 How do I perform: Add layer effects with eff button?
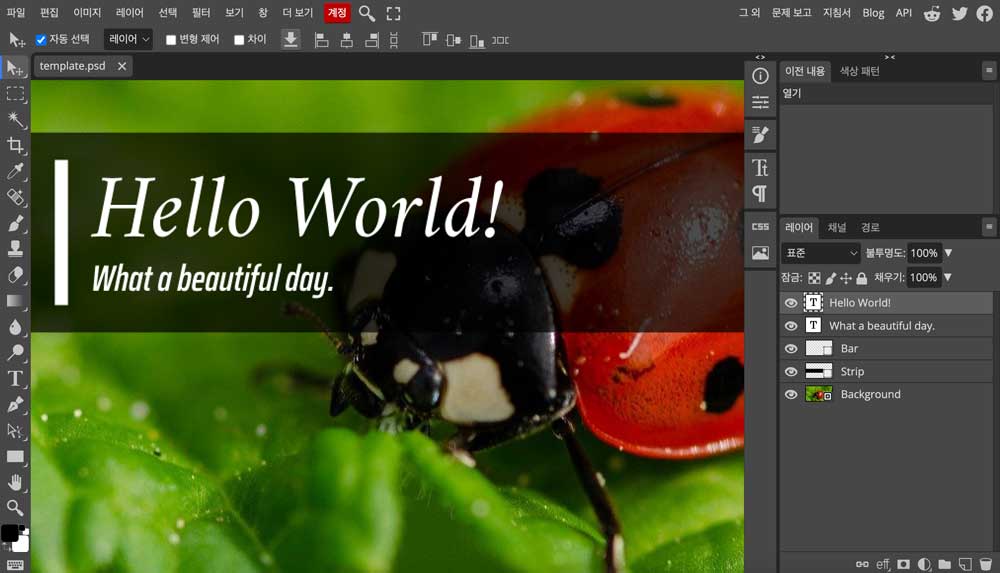883,564
